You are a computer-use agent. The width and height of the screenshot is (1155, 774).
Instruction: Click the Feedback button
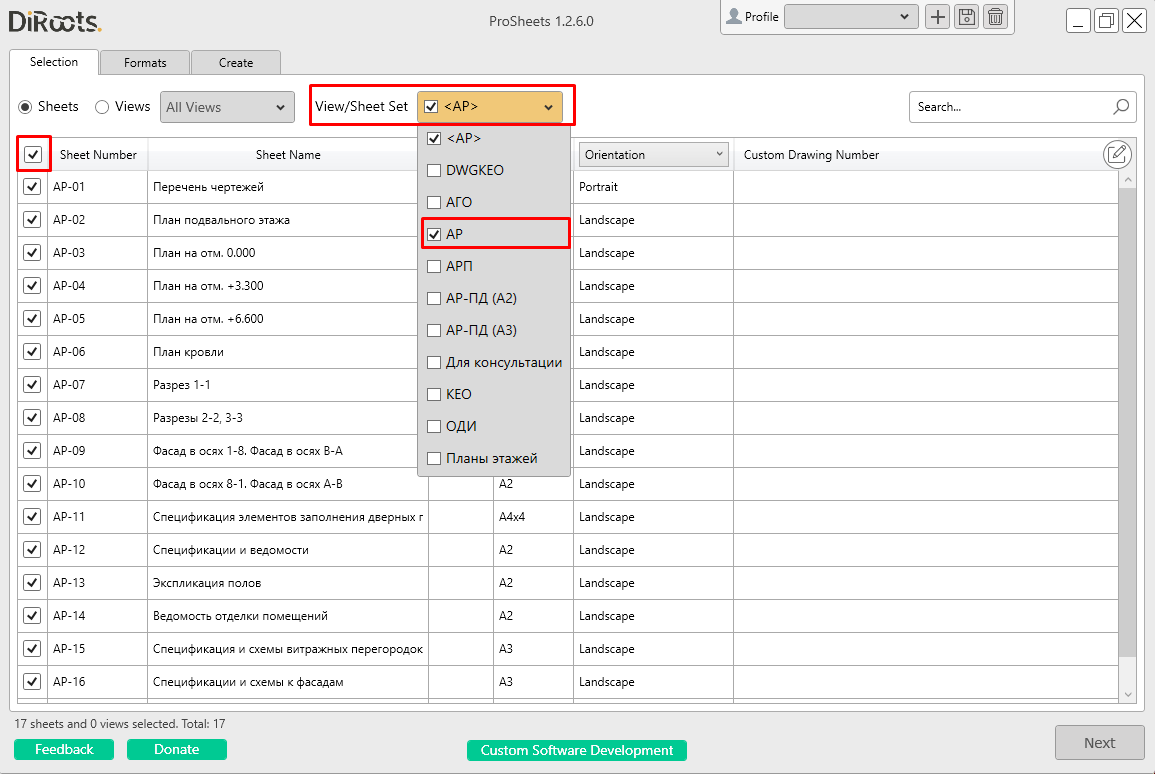[63, 748]
